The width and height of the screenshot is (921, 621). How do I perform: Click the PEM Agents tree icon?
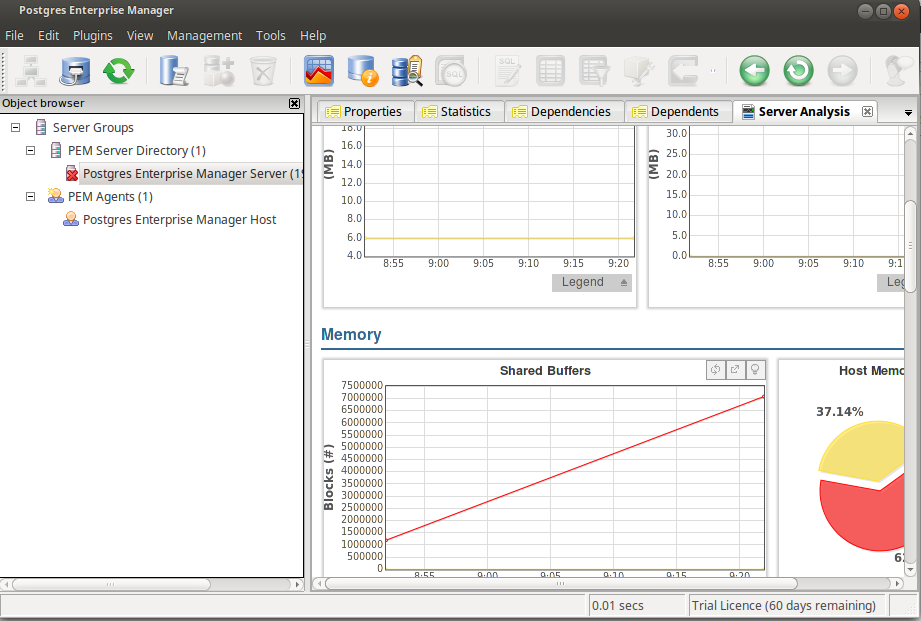click(x=56, y=196)
